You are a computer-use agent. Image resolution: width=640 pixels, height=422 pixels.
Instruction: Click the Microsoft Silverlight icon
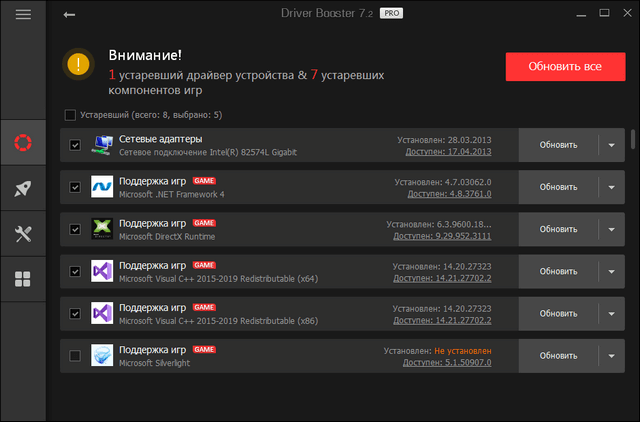click(x=102, y=355)
